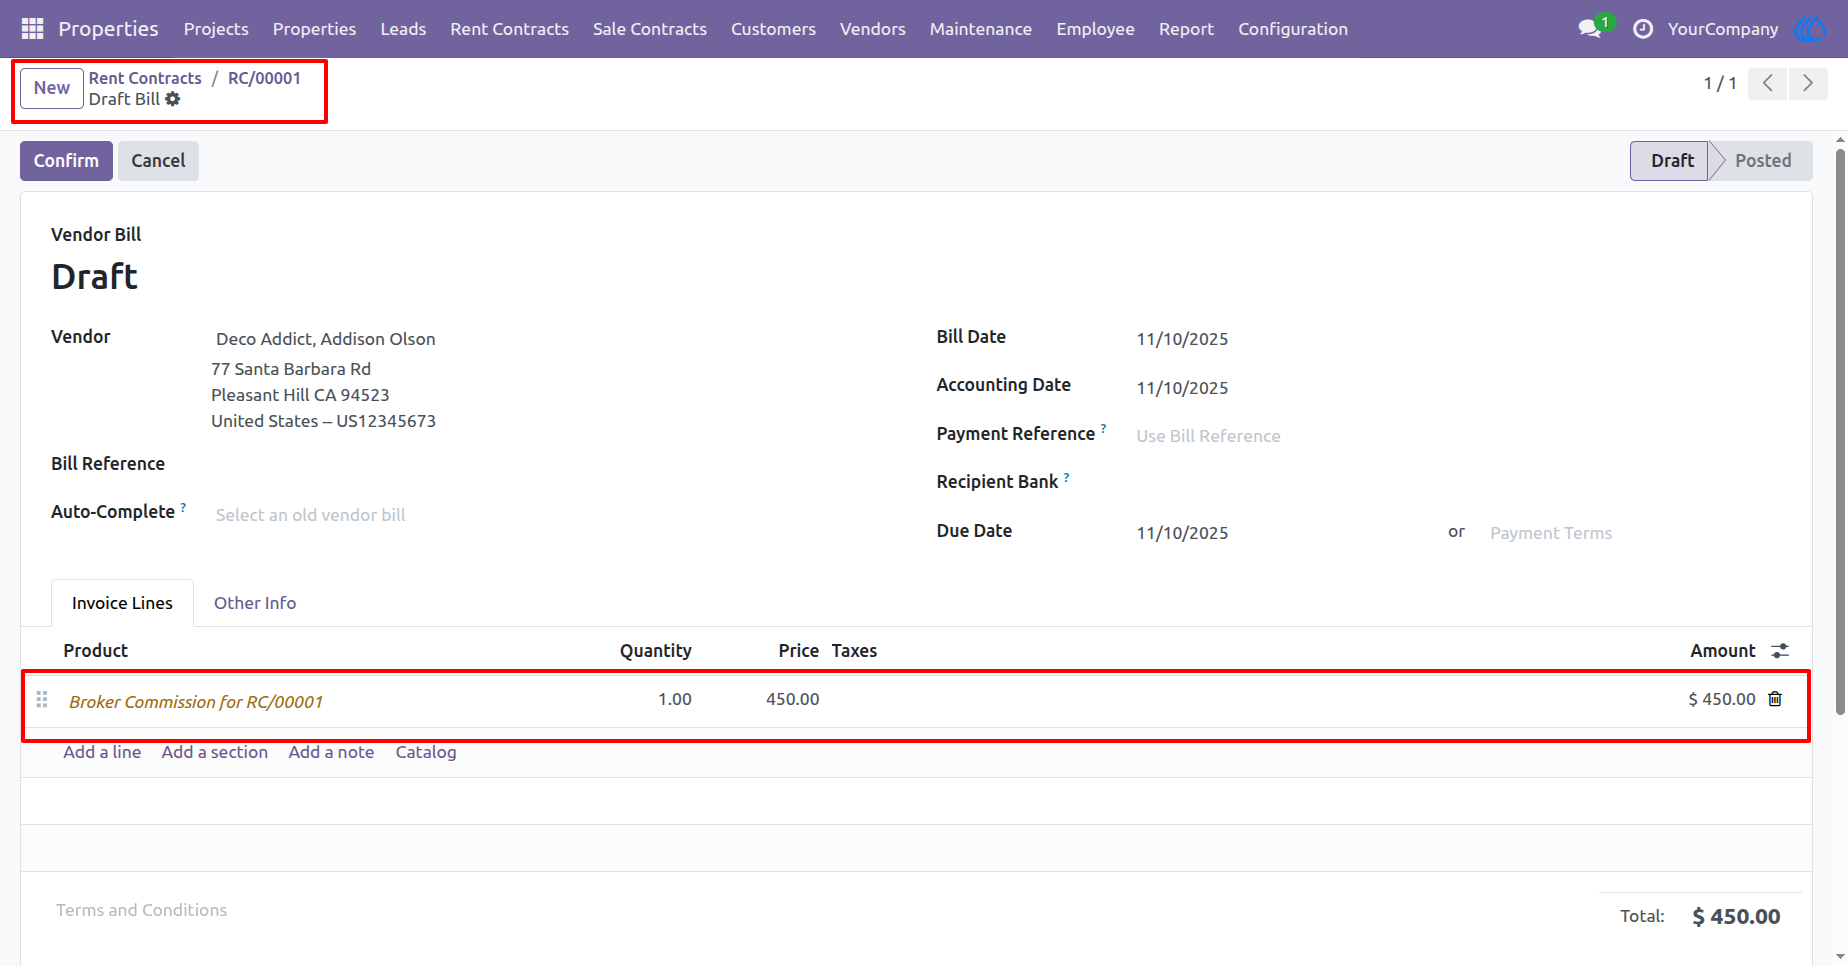Create a New record
The width and height of the screenshot is (1848, 966).
tap(52, 88)
